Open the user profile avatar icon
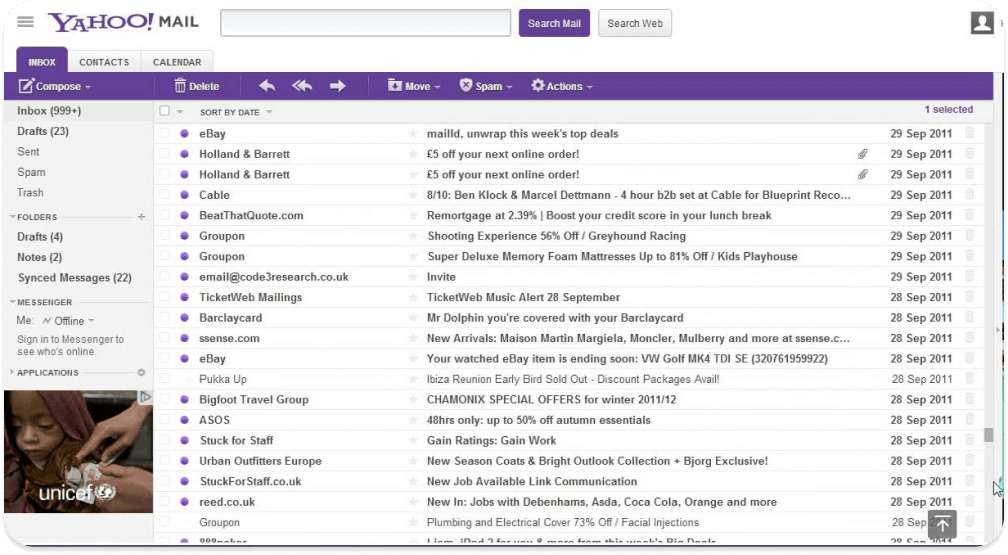Image resolution: width=1008 pixels, height=555 pixels. click(982, 23)
